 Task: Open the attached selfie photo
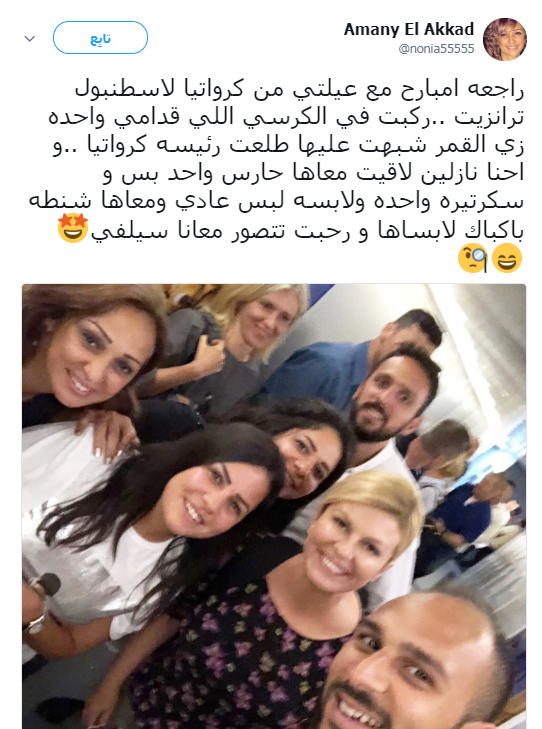274,506
